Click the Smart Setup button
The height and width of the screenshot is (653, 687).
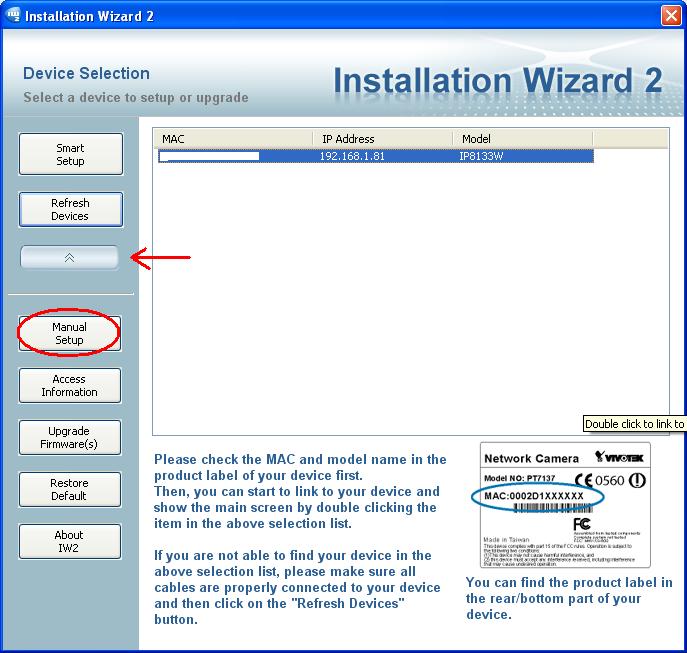(x=71, y=154)
